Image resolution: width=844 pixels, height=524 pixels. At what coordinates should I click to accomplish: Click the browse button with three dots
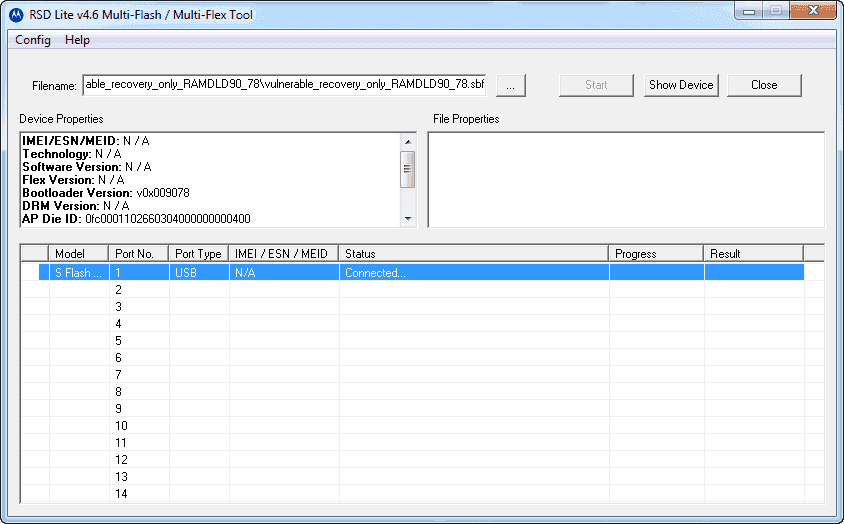point(510,85)
